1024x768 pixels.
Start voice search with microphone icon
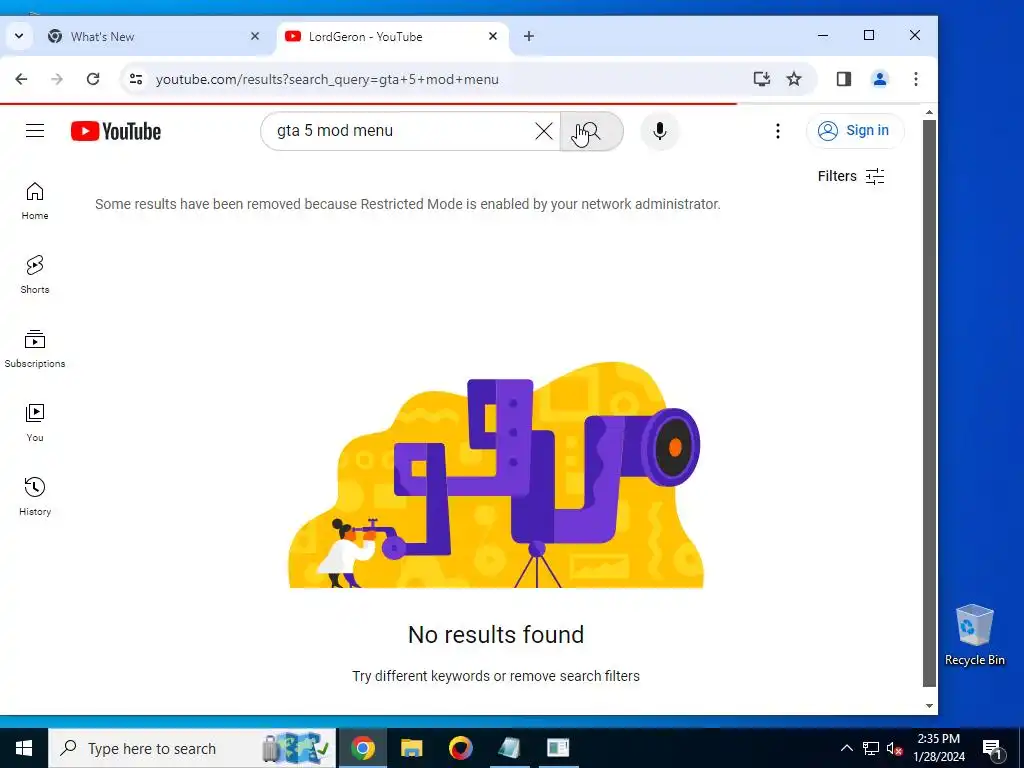coord(660,131)
